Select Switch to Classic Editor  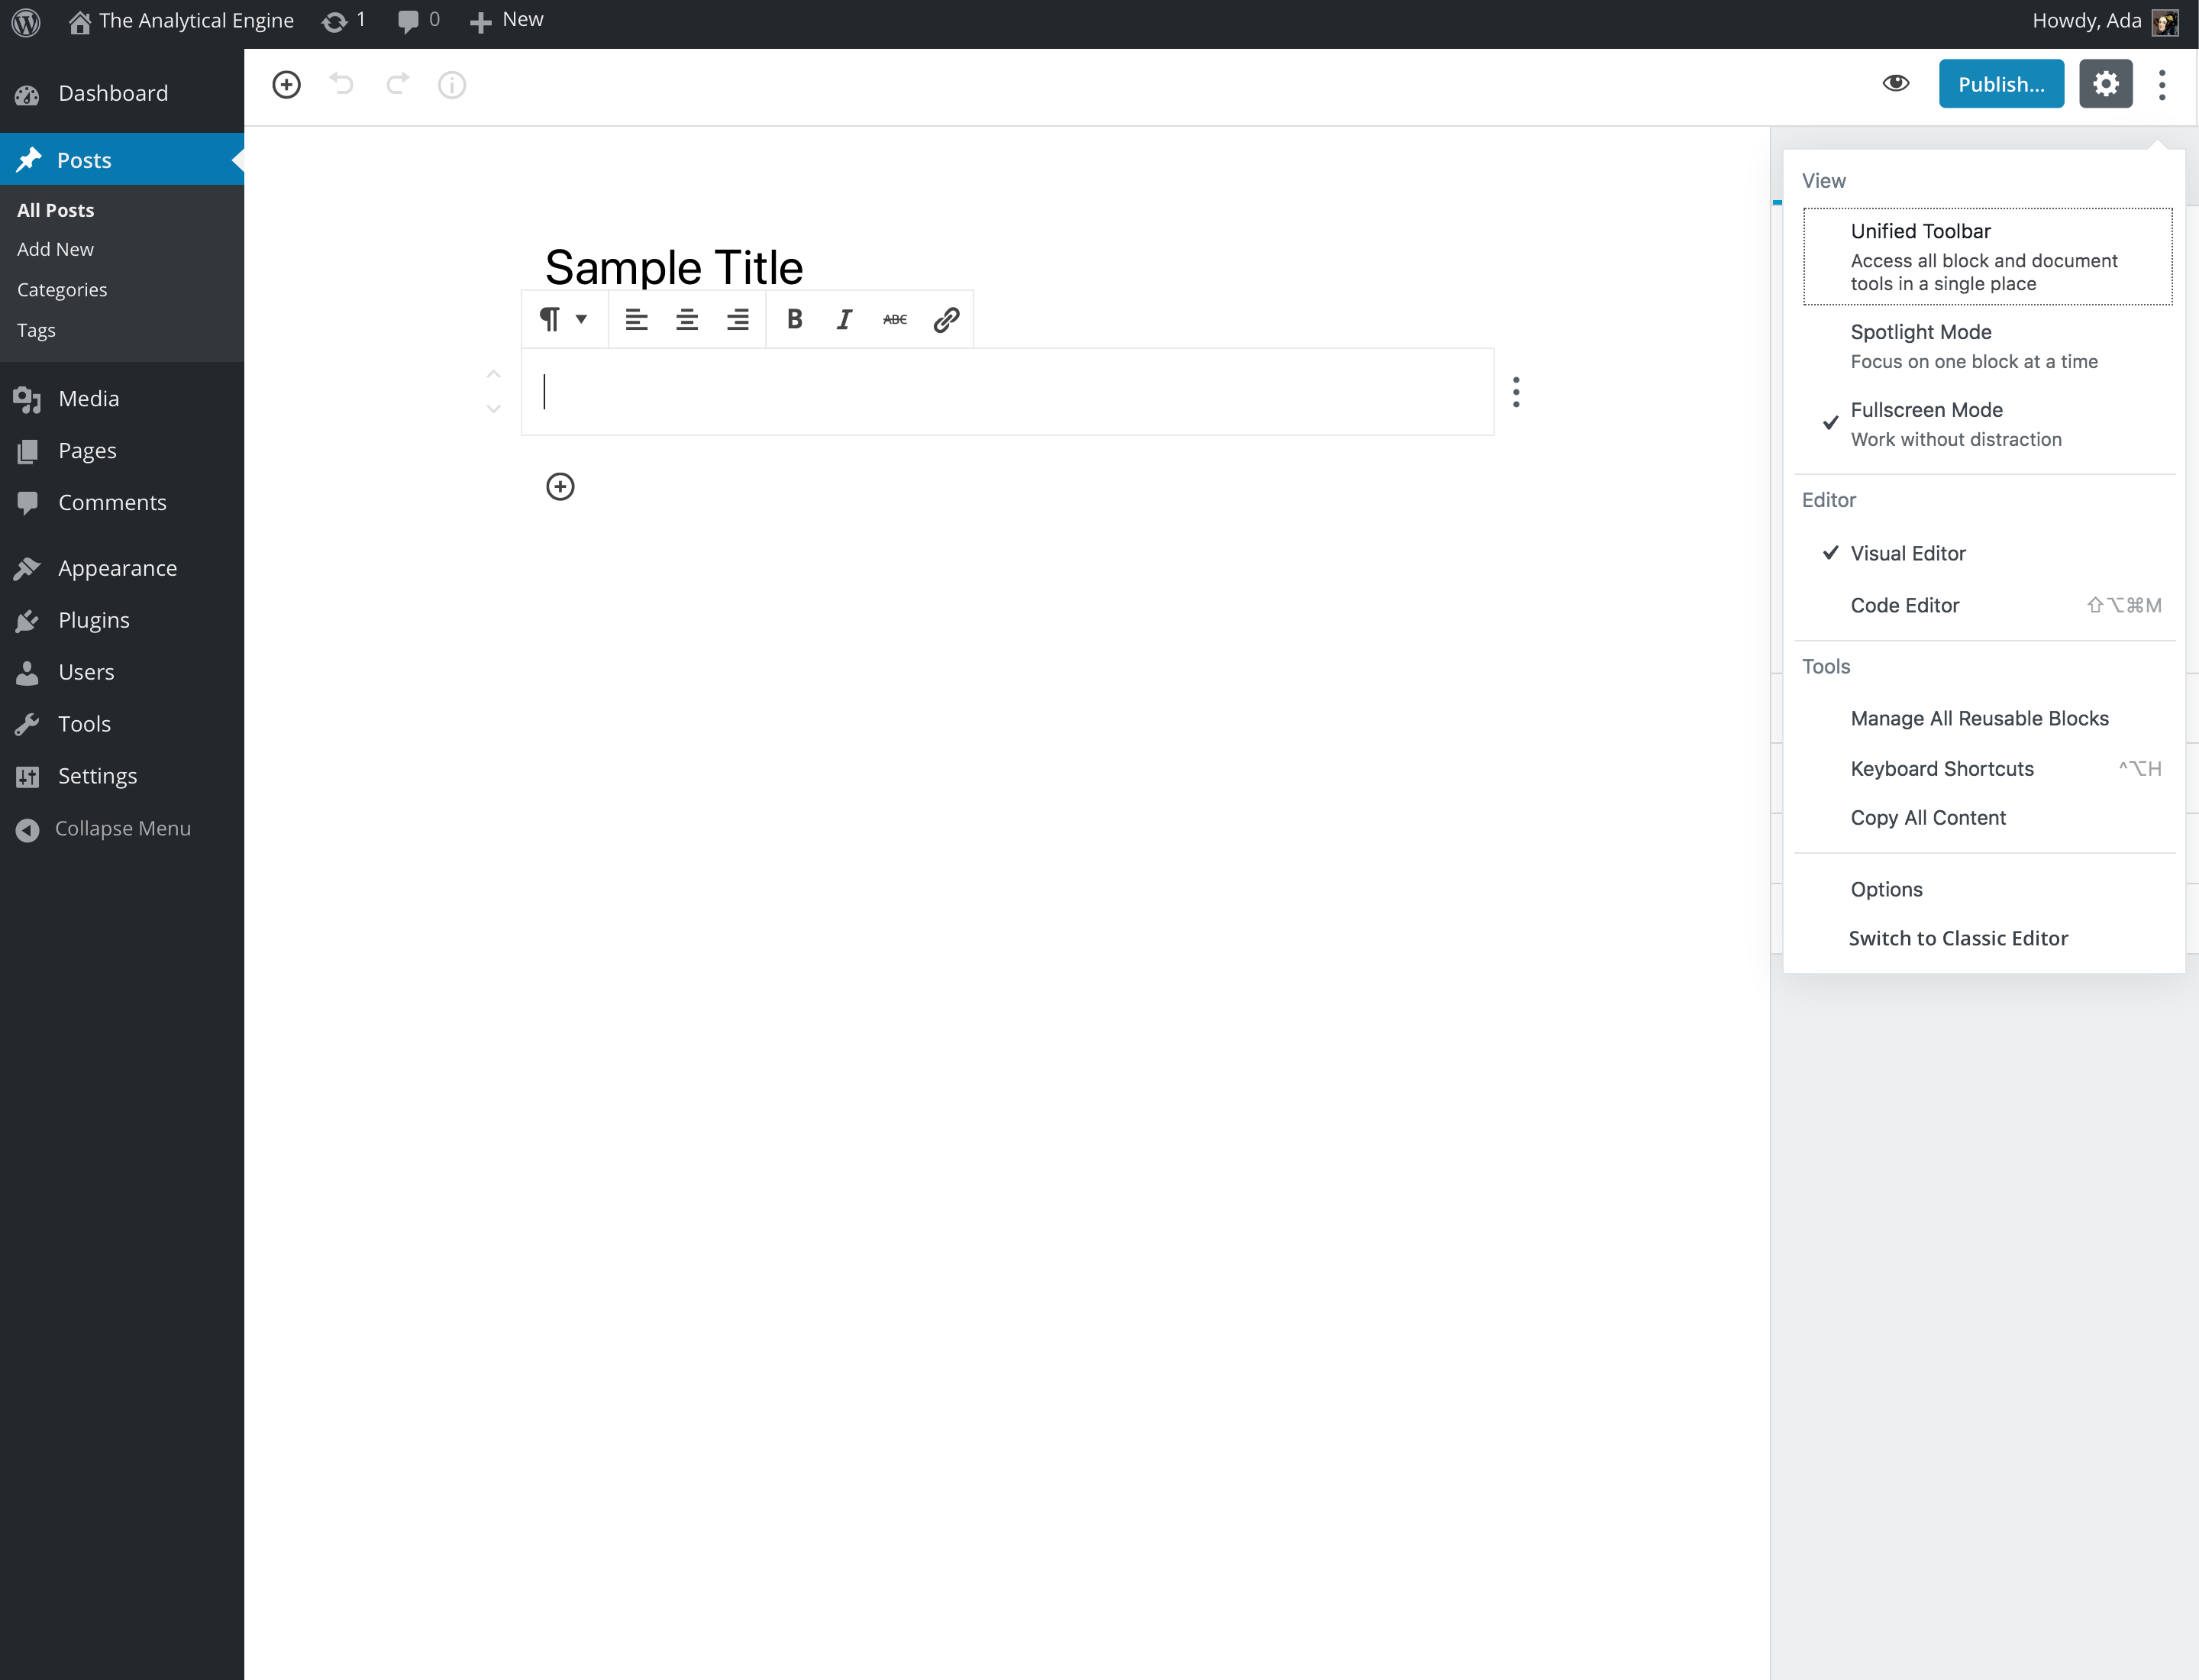pos(1959,938)
